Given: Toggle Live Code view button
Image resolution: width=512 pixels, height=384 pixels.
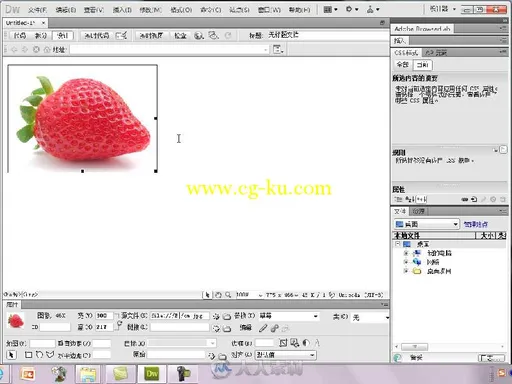Looking at the screenshot, I should point(97,35).
